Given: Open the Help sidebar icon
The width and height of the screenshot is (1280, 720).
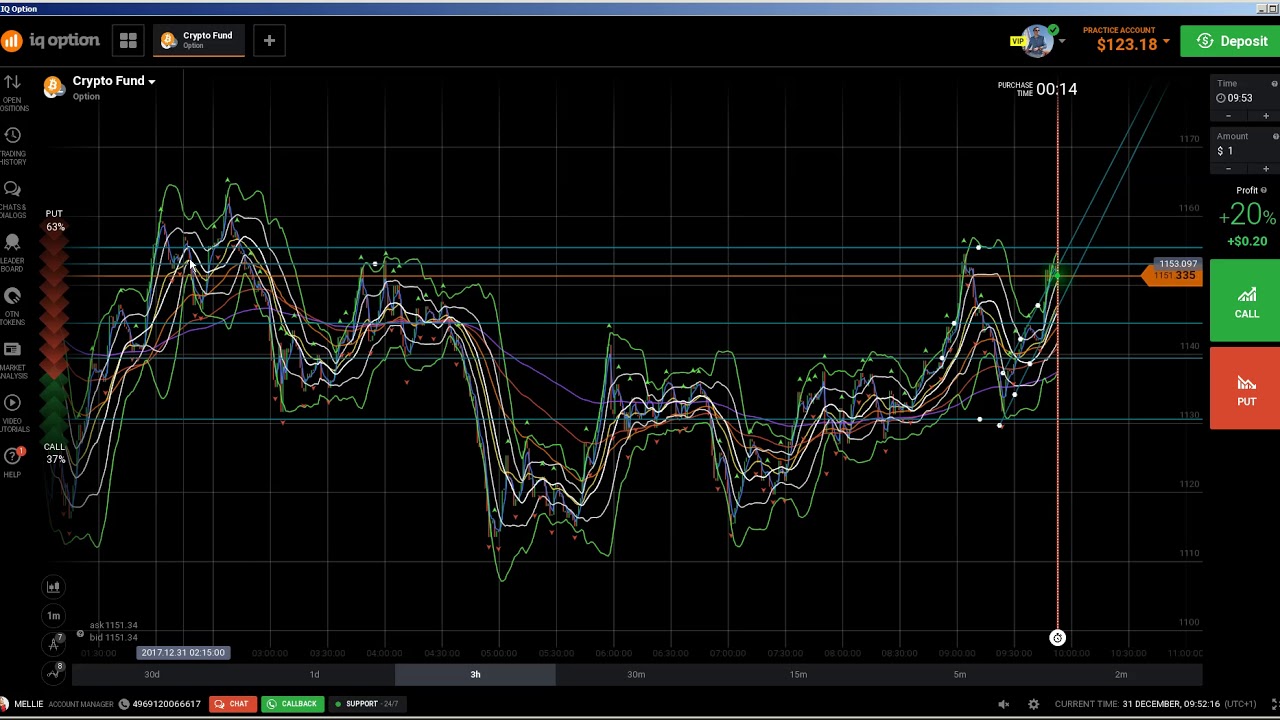Looking at the screenshot, I should coord(12,461).
